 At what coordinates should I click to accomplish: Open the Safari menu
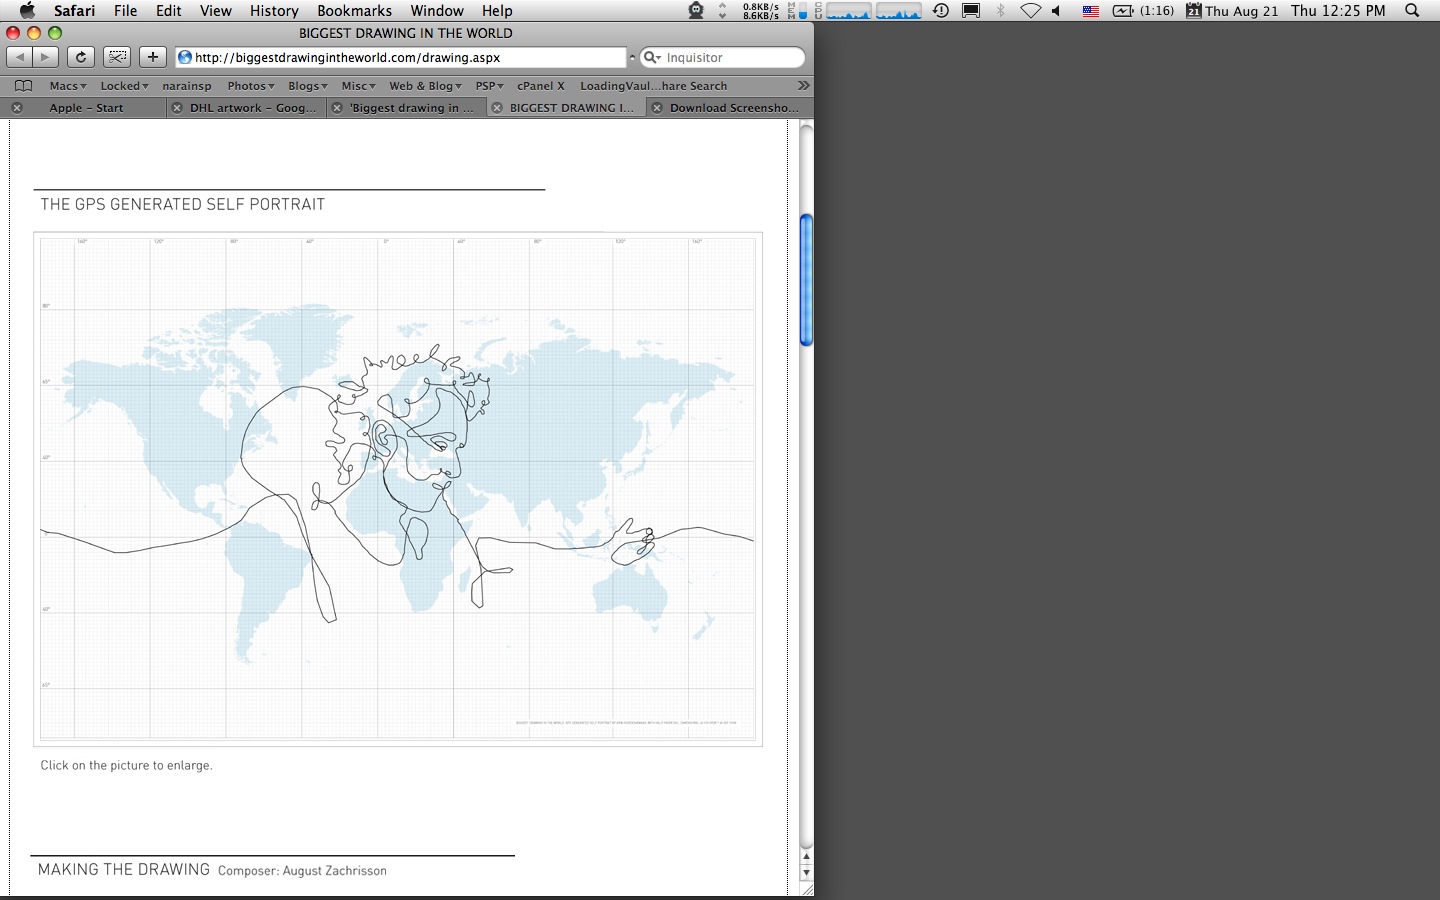[75, 11]
